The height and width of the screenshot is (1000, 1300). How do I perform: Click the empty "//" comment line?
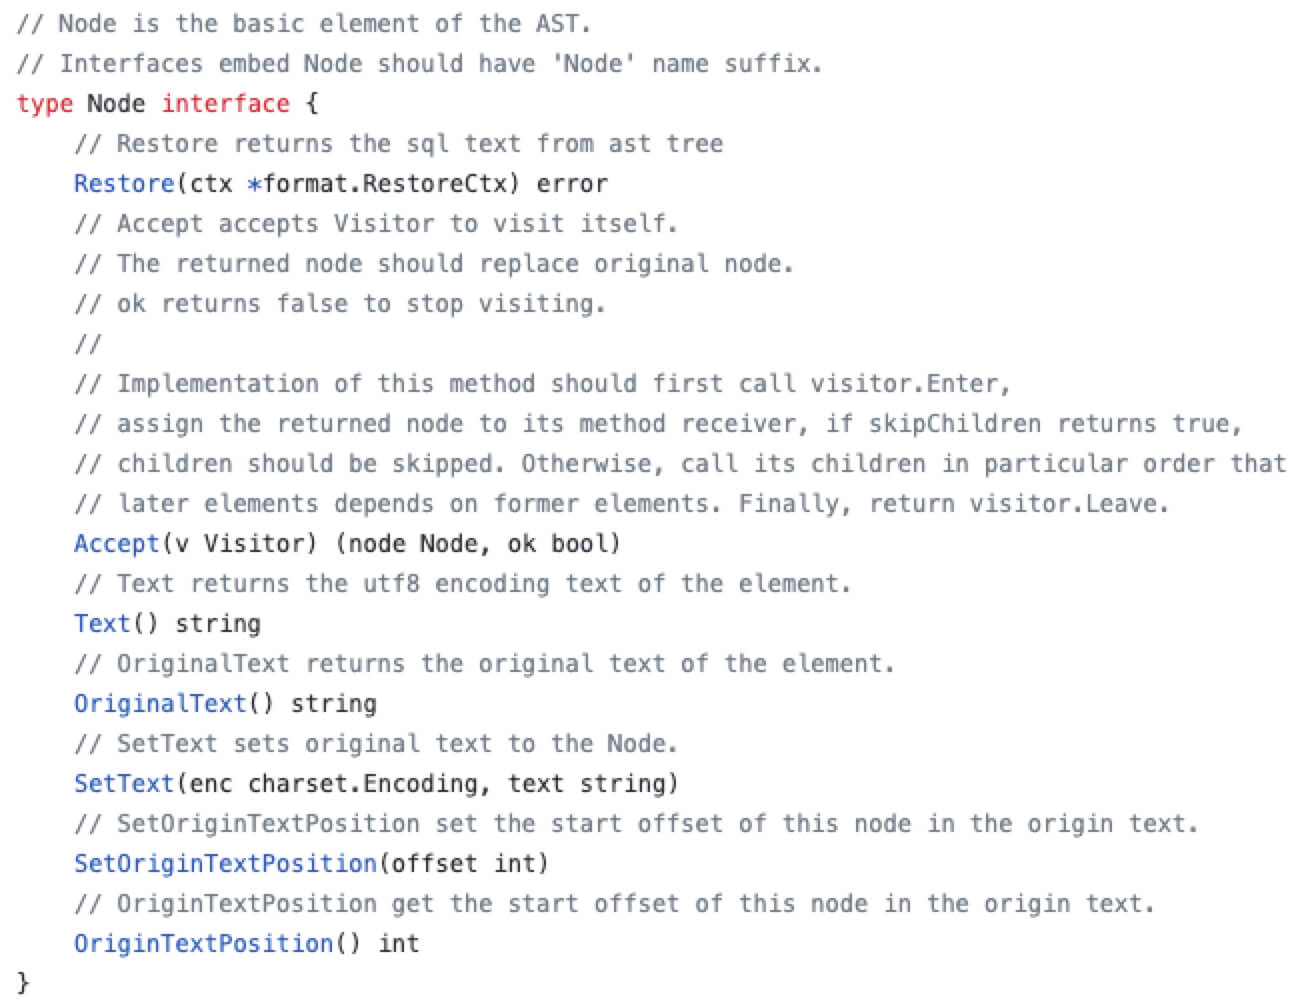(88, 344)
